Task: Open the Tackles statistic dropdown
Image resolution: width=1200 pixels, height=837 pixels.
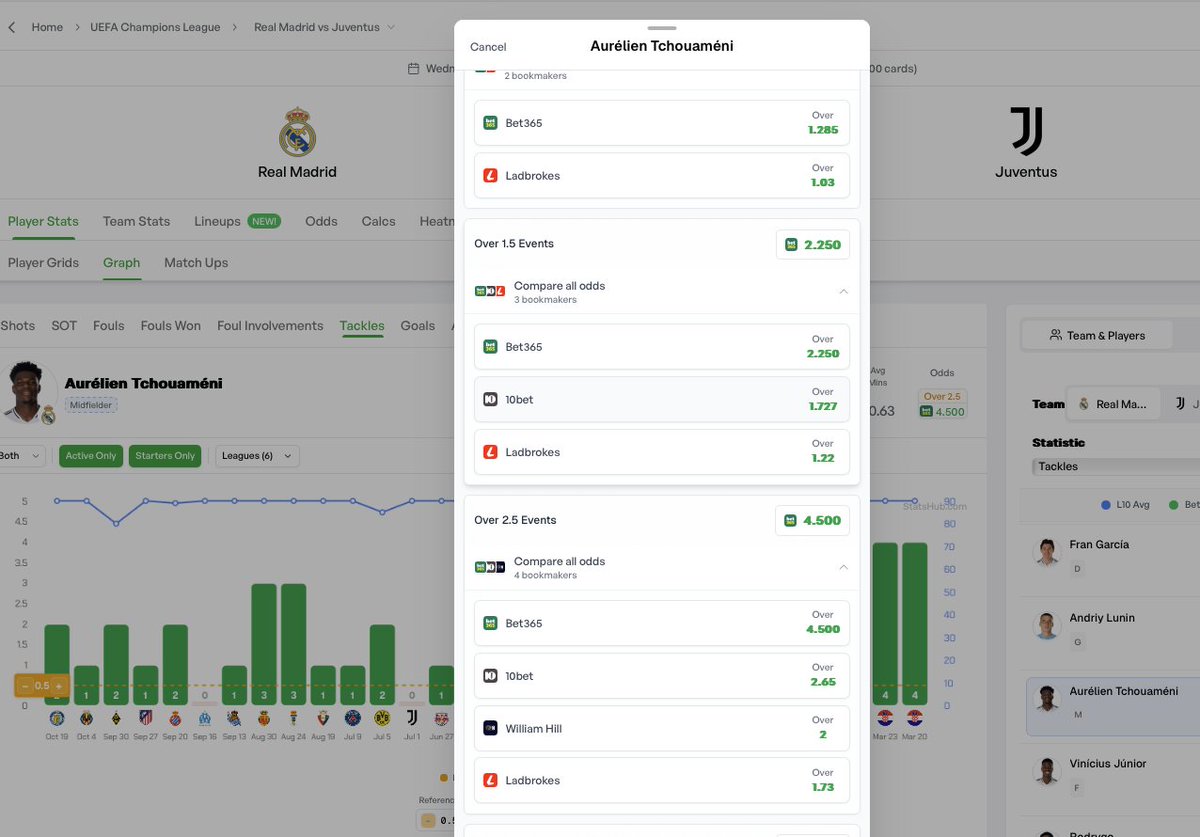Action: 1116,466
